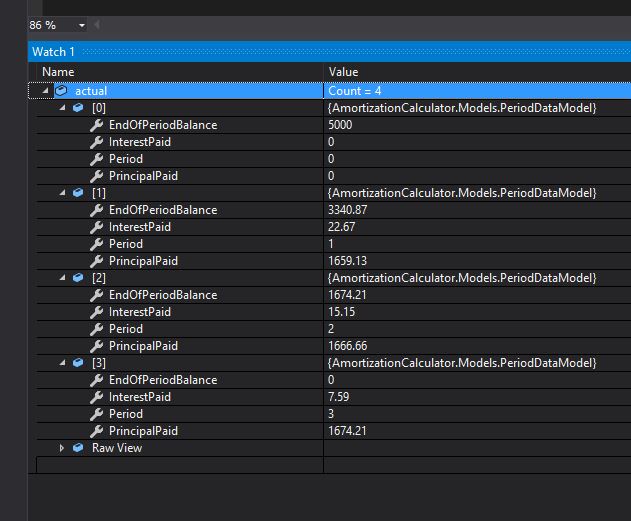Collapse the actual variable tree node
The width and height of the screenshot is (631, 521).
(46, 91)
